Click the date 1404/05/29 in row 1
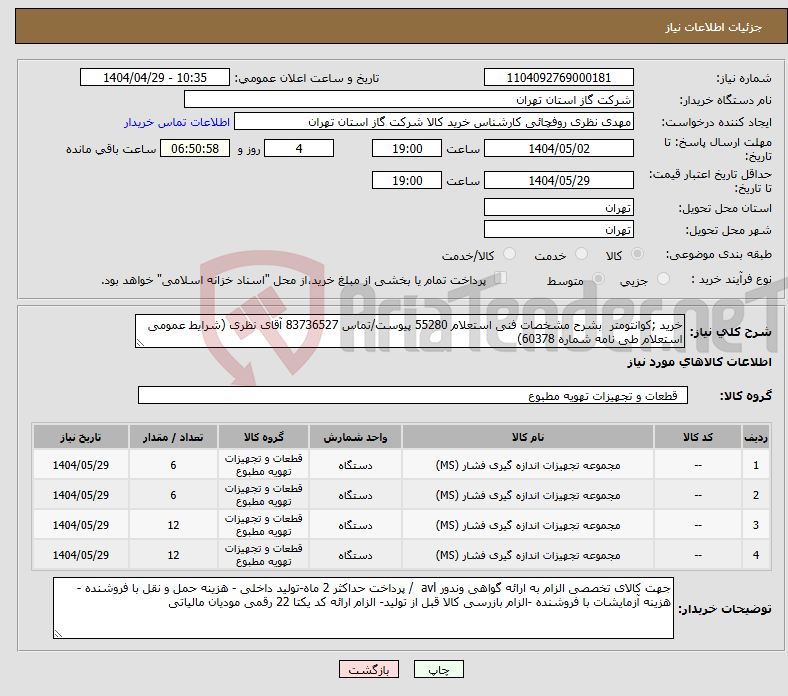The image size is (788, 696). [81, 465]
